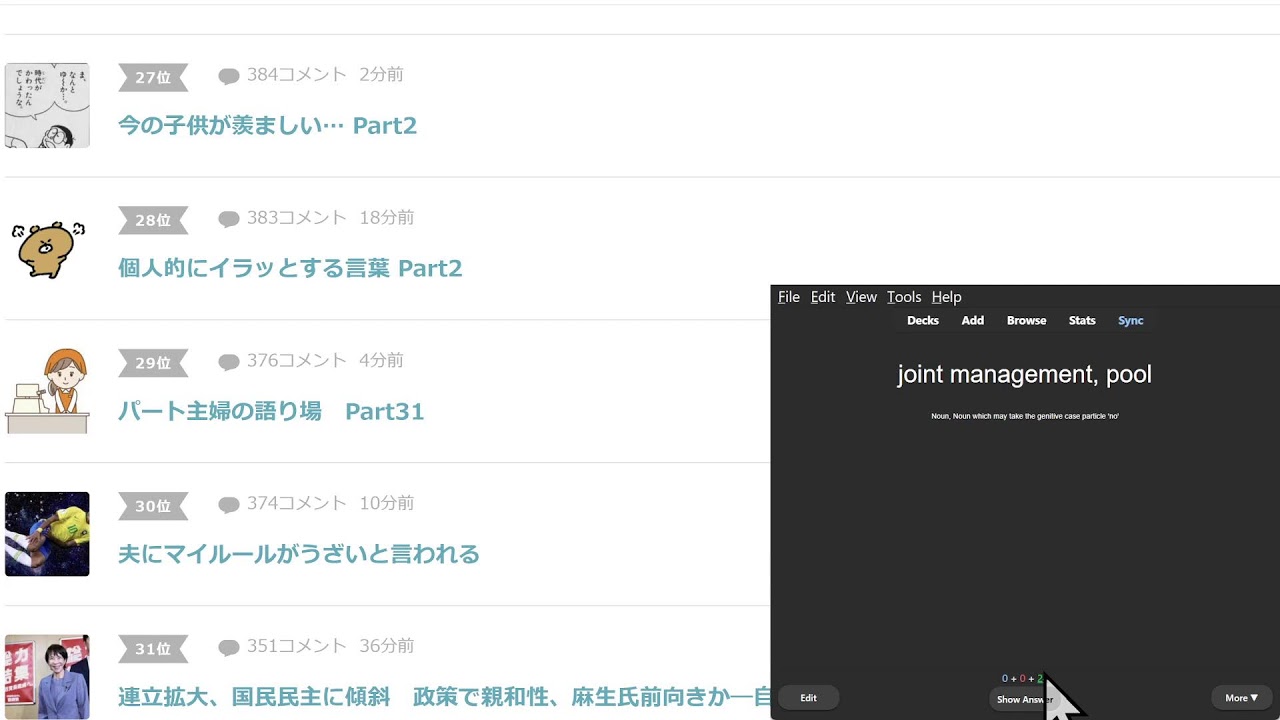Click the soccer player thumbnail for rank 30
Image resolution: width=1280 pixels, height=720 pixels.
point(47,534)
